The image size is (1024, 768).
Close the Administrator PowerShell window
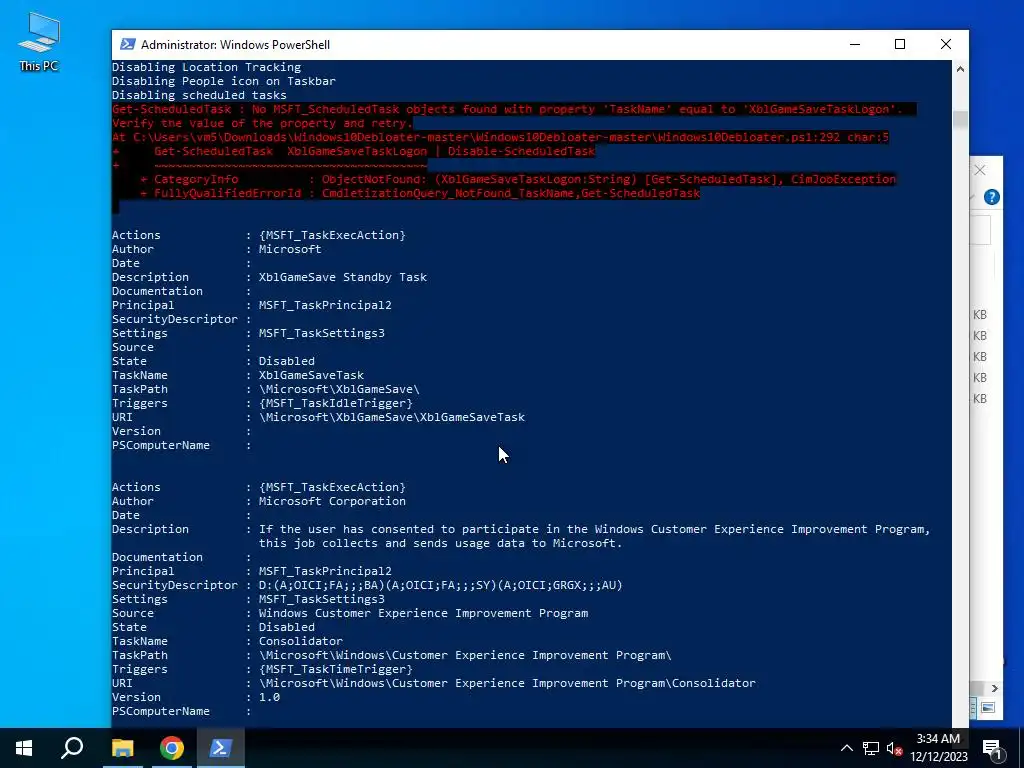point(946,44)
